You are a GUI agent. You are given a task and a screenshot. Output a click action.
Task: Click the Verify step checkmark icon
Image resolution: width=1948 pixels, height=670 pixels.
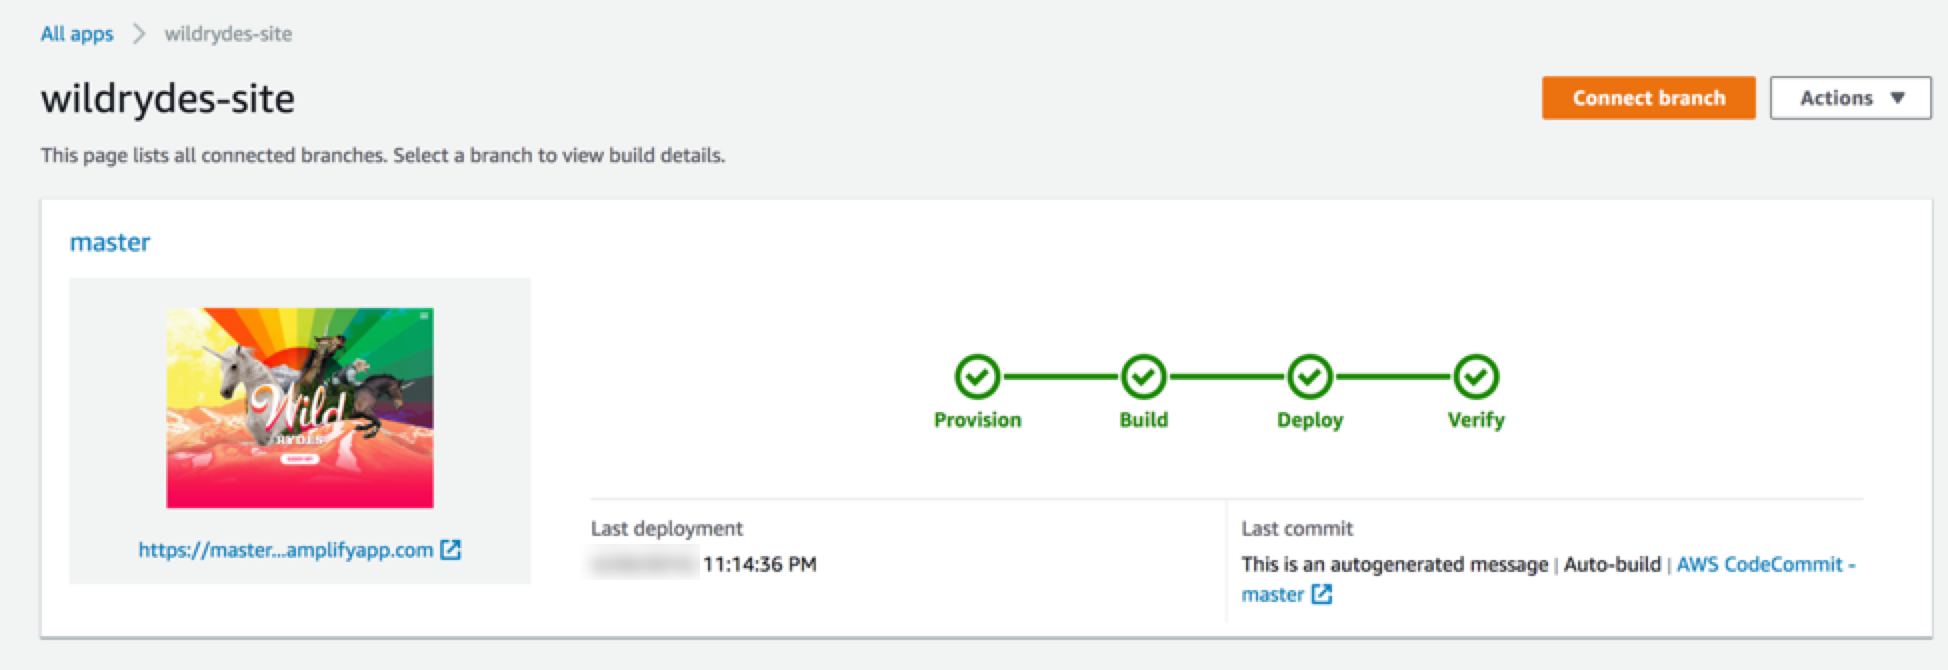point(1475,377)
